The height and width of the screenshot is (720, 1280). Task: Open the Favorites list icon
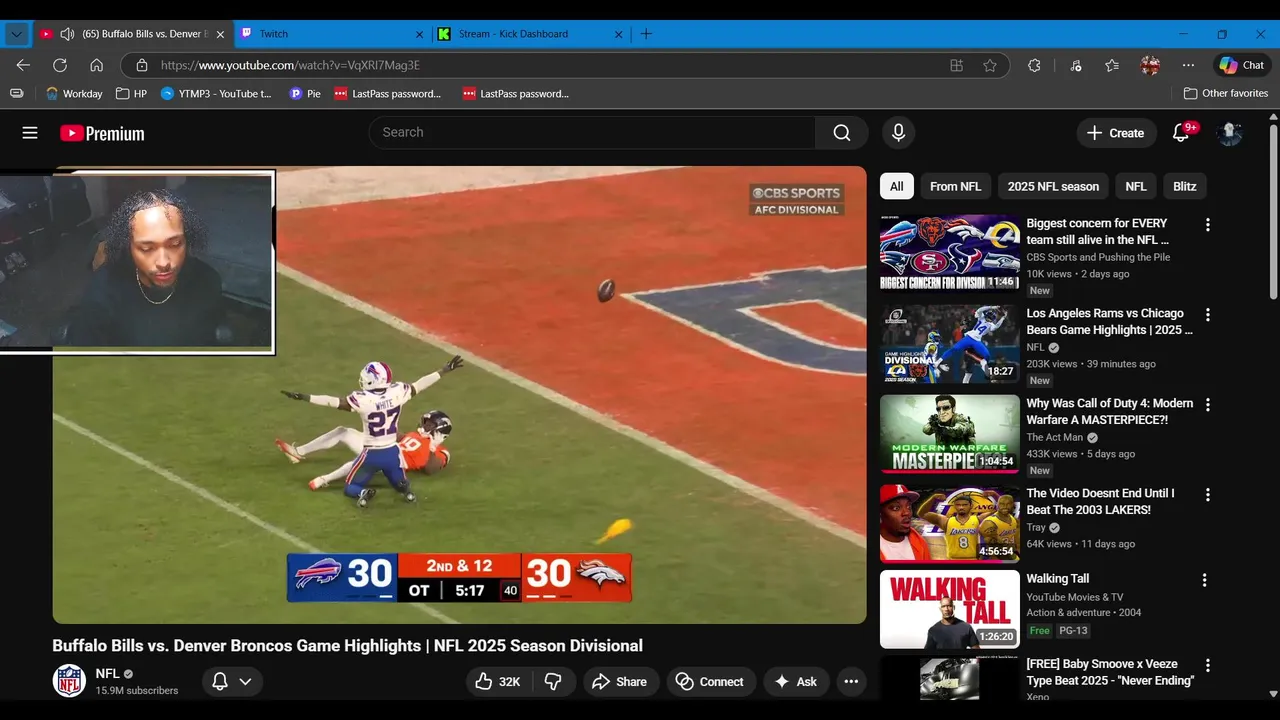(x=1112, y=65)
